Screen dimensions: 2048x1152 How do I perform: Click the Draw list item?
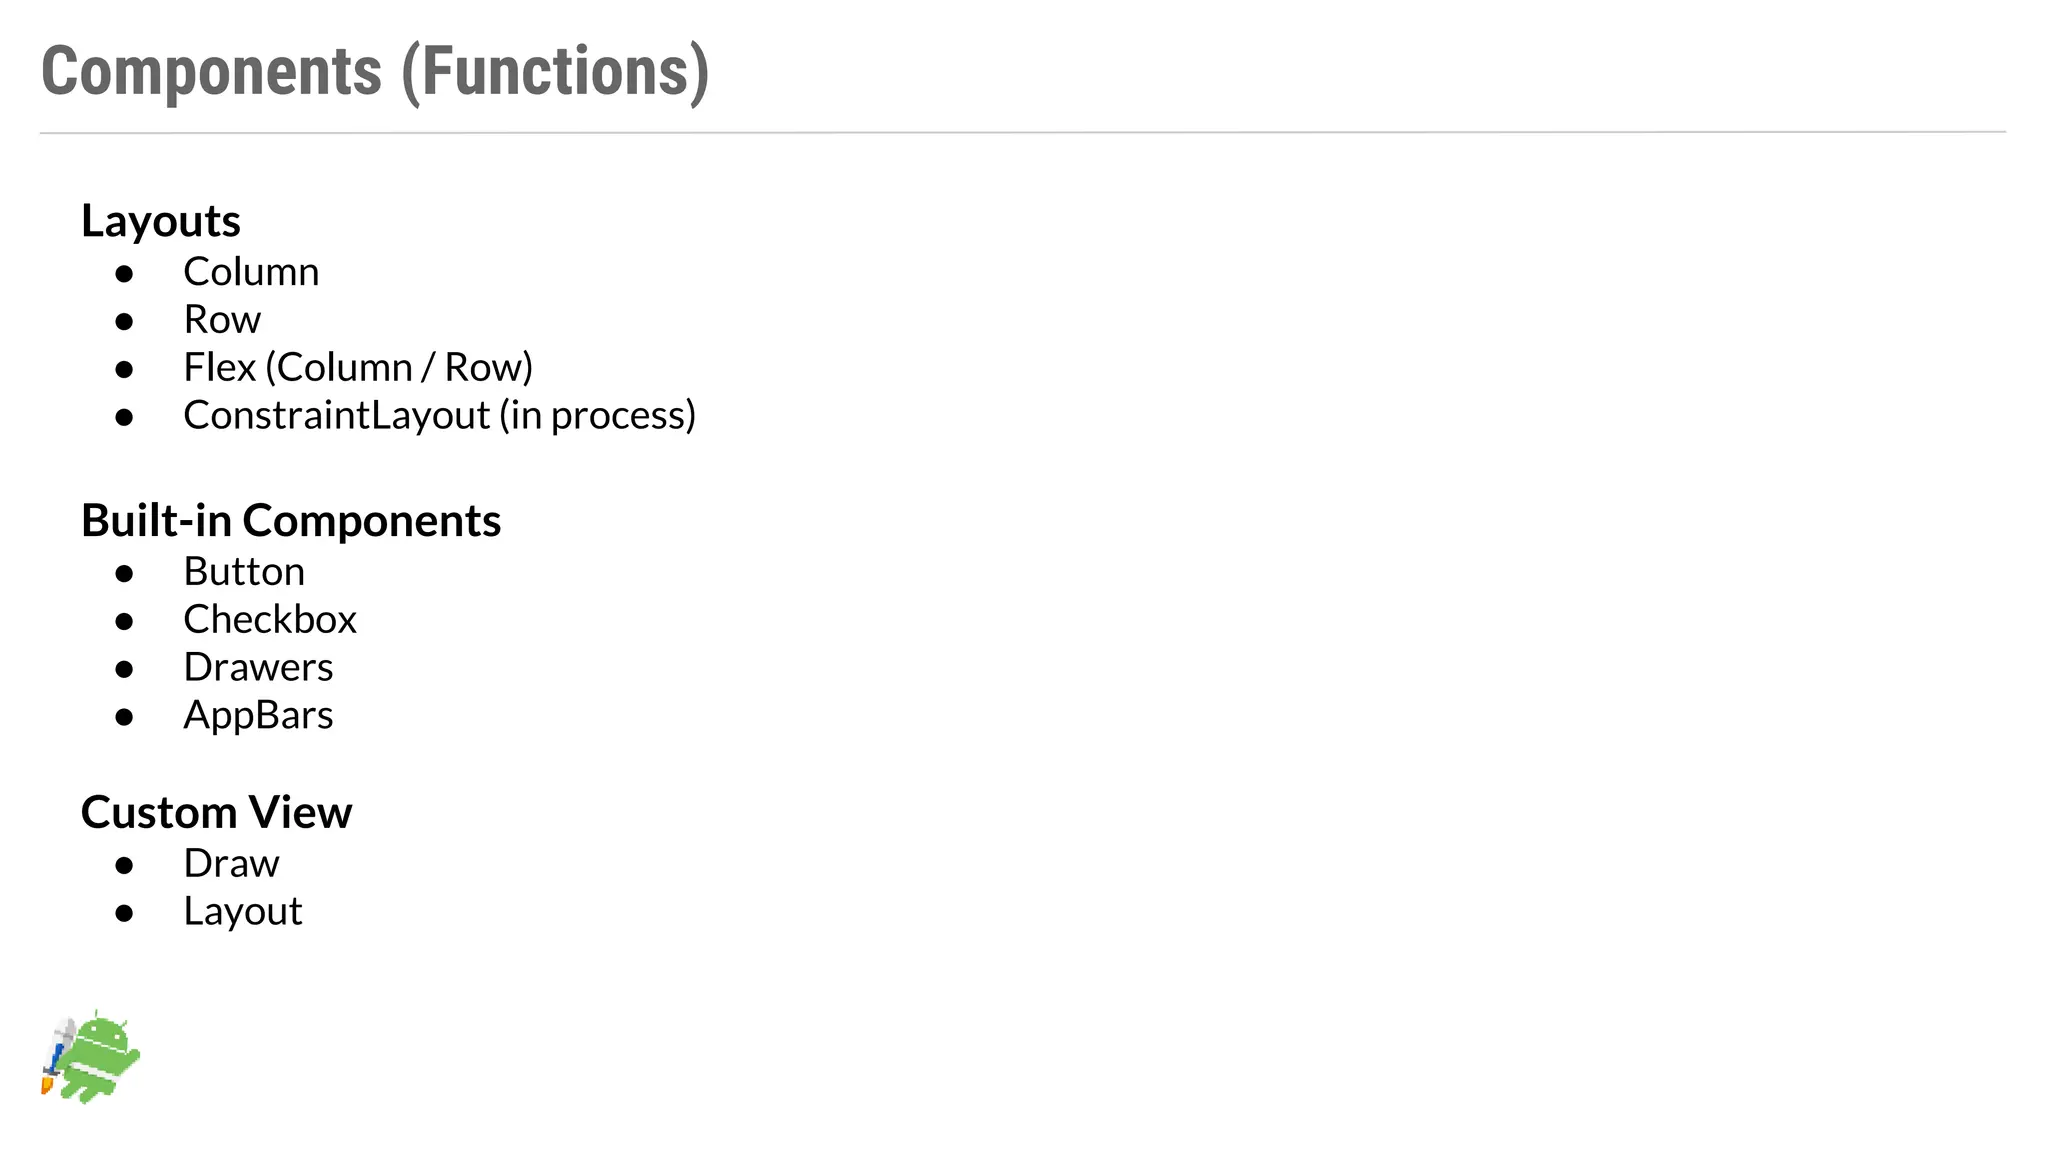point(231,864)
